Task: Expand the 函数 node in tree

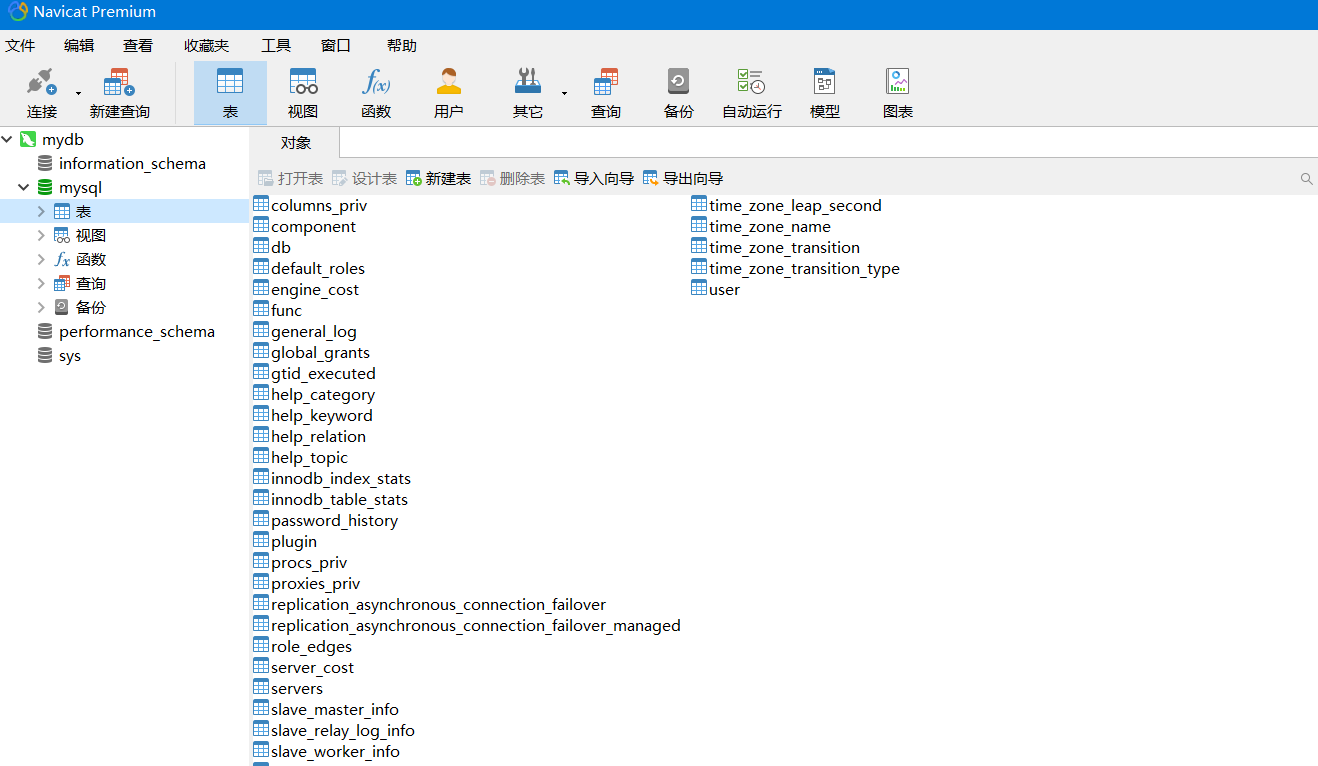Action: click(41, 259)
